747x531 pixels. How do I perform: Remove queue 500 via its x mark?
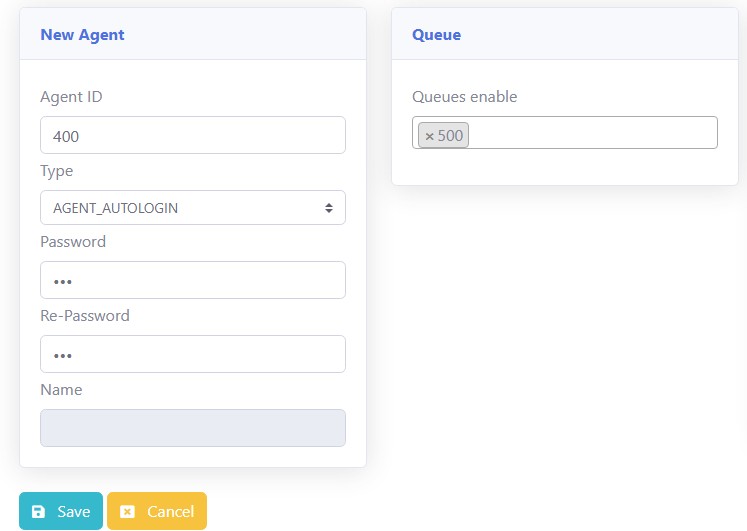coord(429,135)
